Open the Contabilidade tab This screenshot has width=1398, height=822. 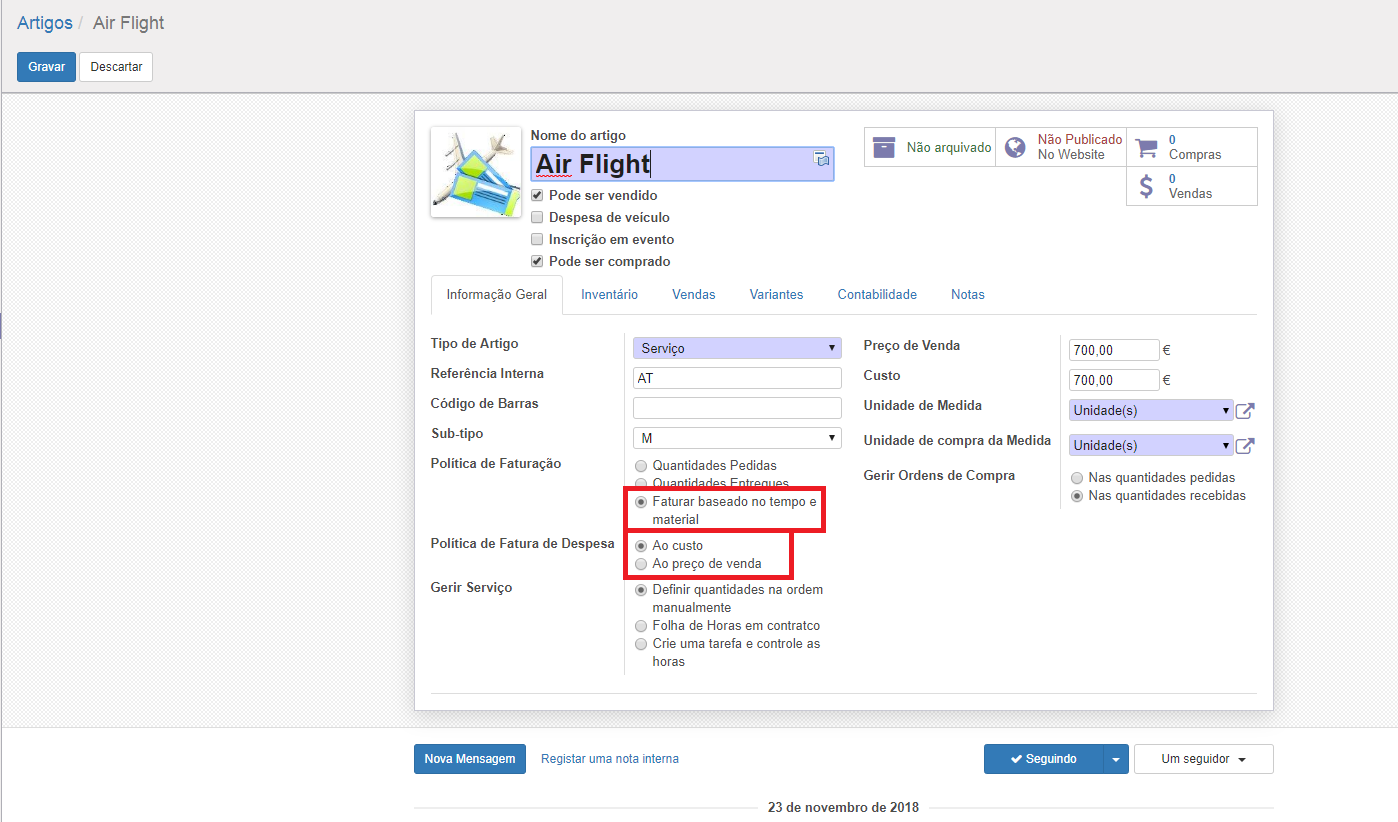[x=877, y=295]
